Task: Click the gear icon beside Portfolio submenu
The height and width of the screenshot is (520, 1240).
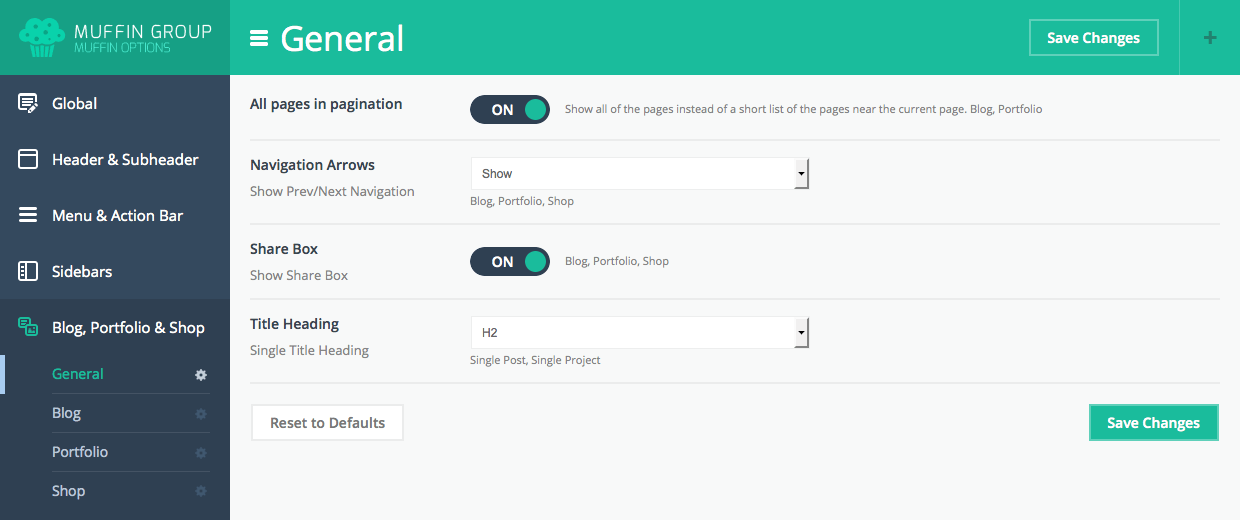Action: (x=201, y=453)
